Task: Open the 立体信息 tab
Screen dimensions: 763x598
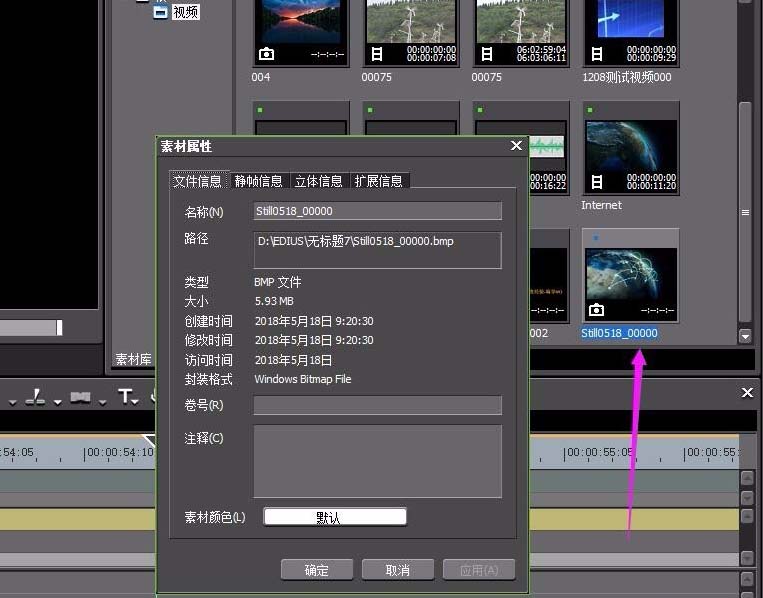Action: click(319, 181)
